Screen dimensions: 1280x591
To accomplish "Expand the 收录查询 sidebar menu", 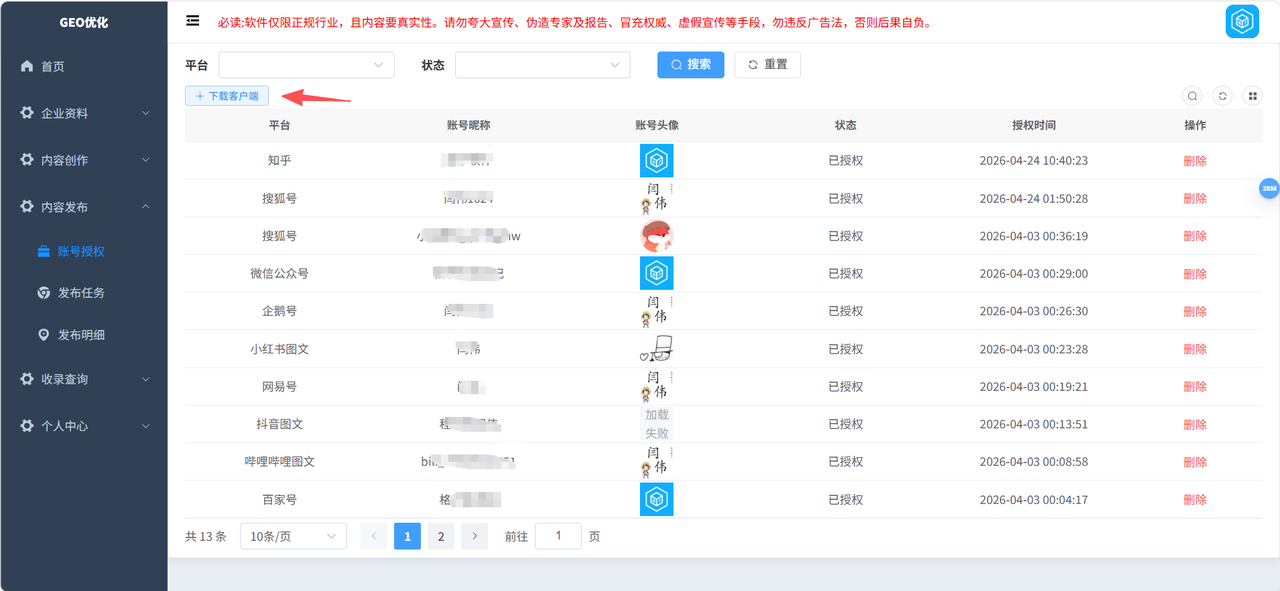I will tap(84, 379).
